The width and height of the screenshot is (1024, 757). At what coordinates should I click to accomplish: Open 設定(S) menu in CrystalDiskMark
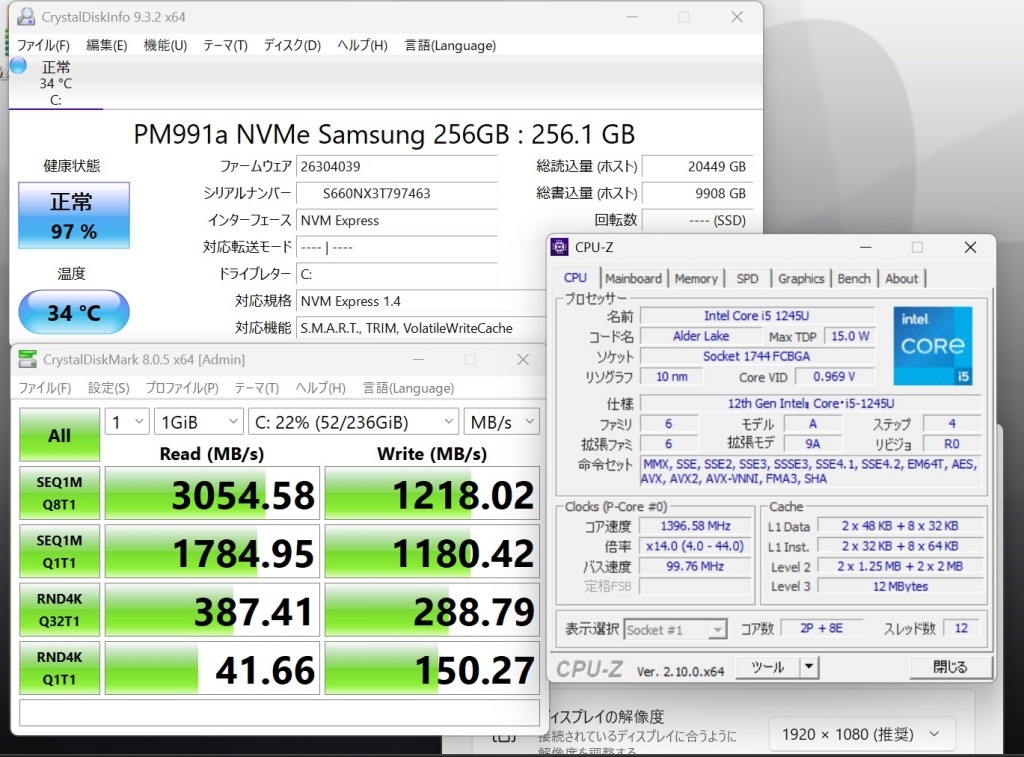click(108, 388)
